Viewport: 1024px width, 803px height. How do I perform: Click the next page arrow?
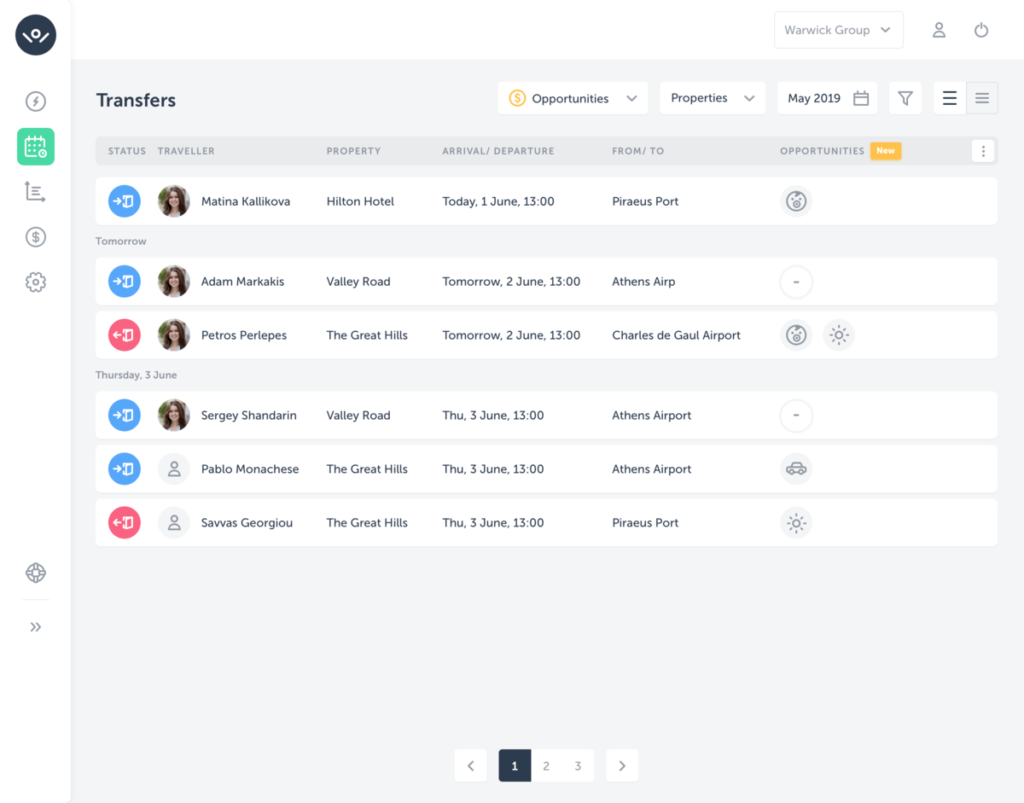(x=621, y=765)
